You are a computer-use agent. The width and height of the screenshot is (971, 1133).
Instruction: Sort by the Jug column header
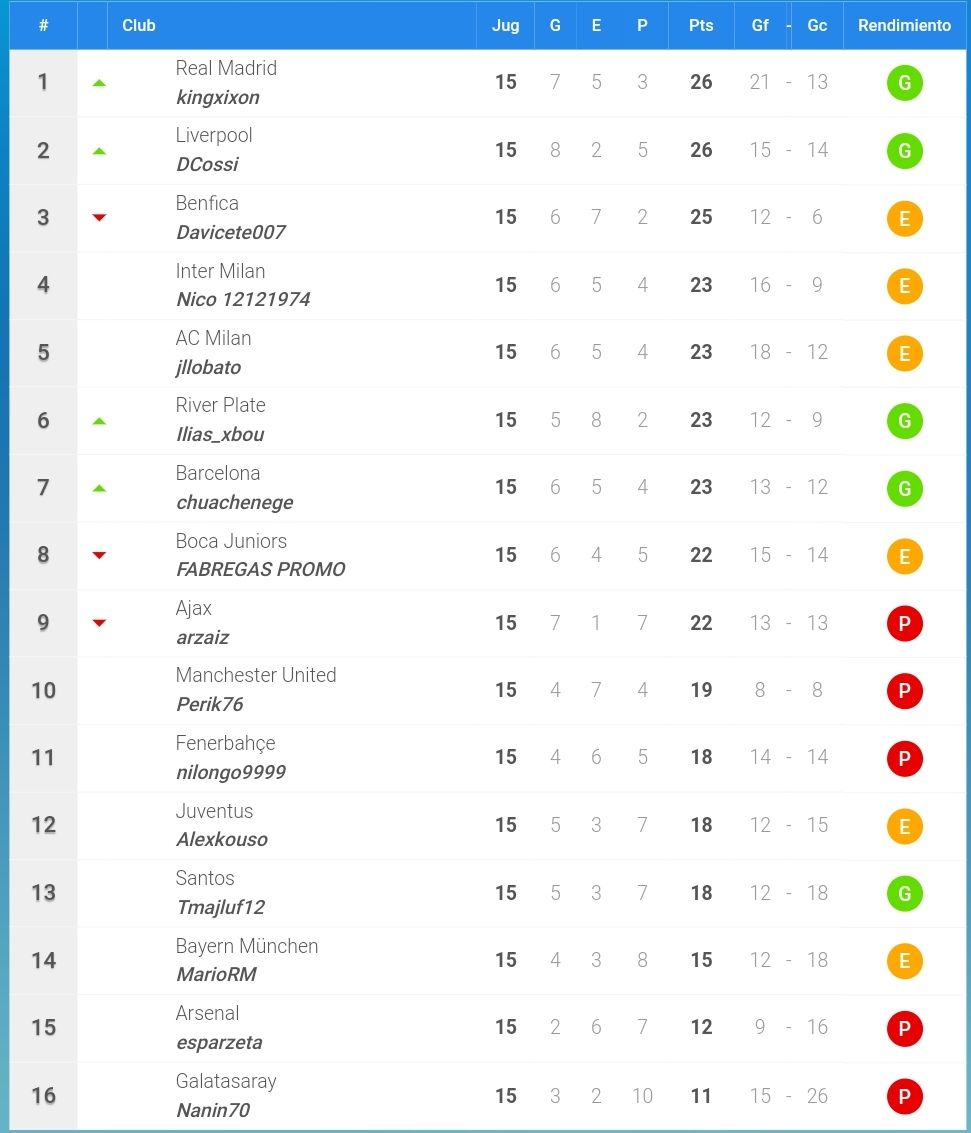[505, 25]
